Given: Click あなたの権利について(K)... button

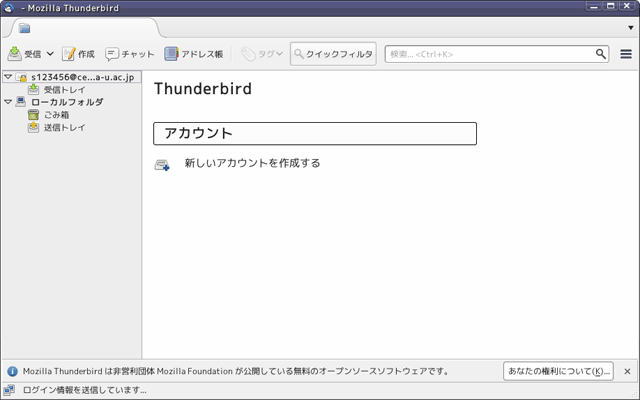Looking at the screenshot, I should (558, 371).
